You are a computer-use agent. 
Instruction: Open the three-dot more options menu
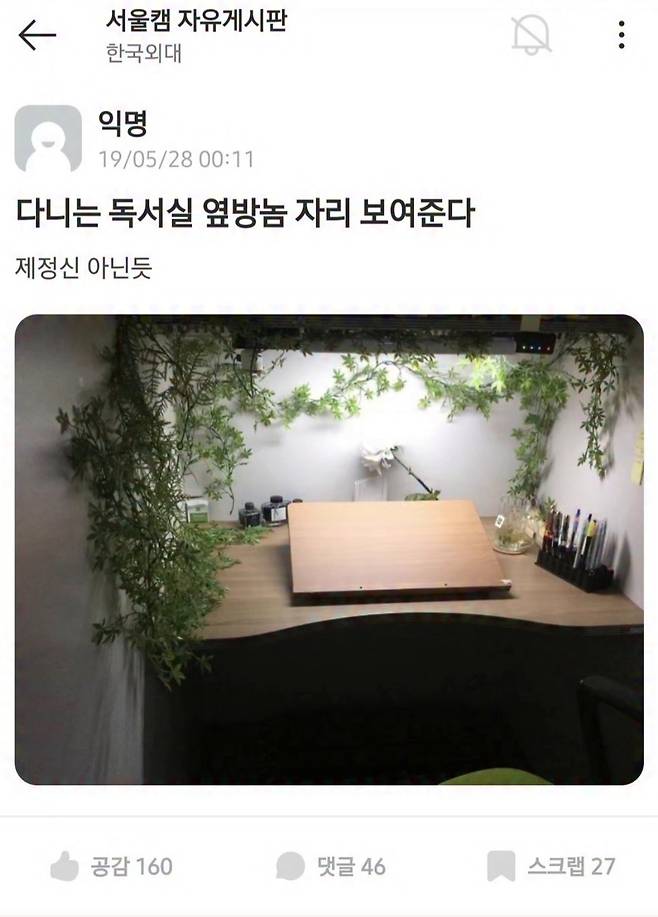pos(621,35)
